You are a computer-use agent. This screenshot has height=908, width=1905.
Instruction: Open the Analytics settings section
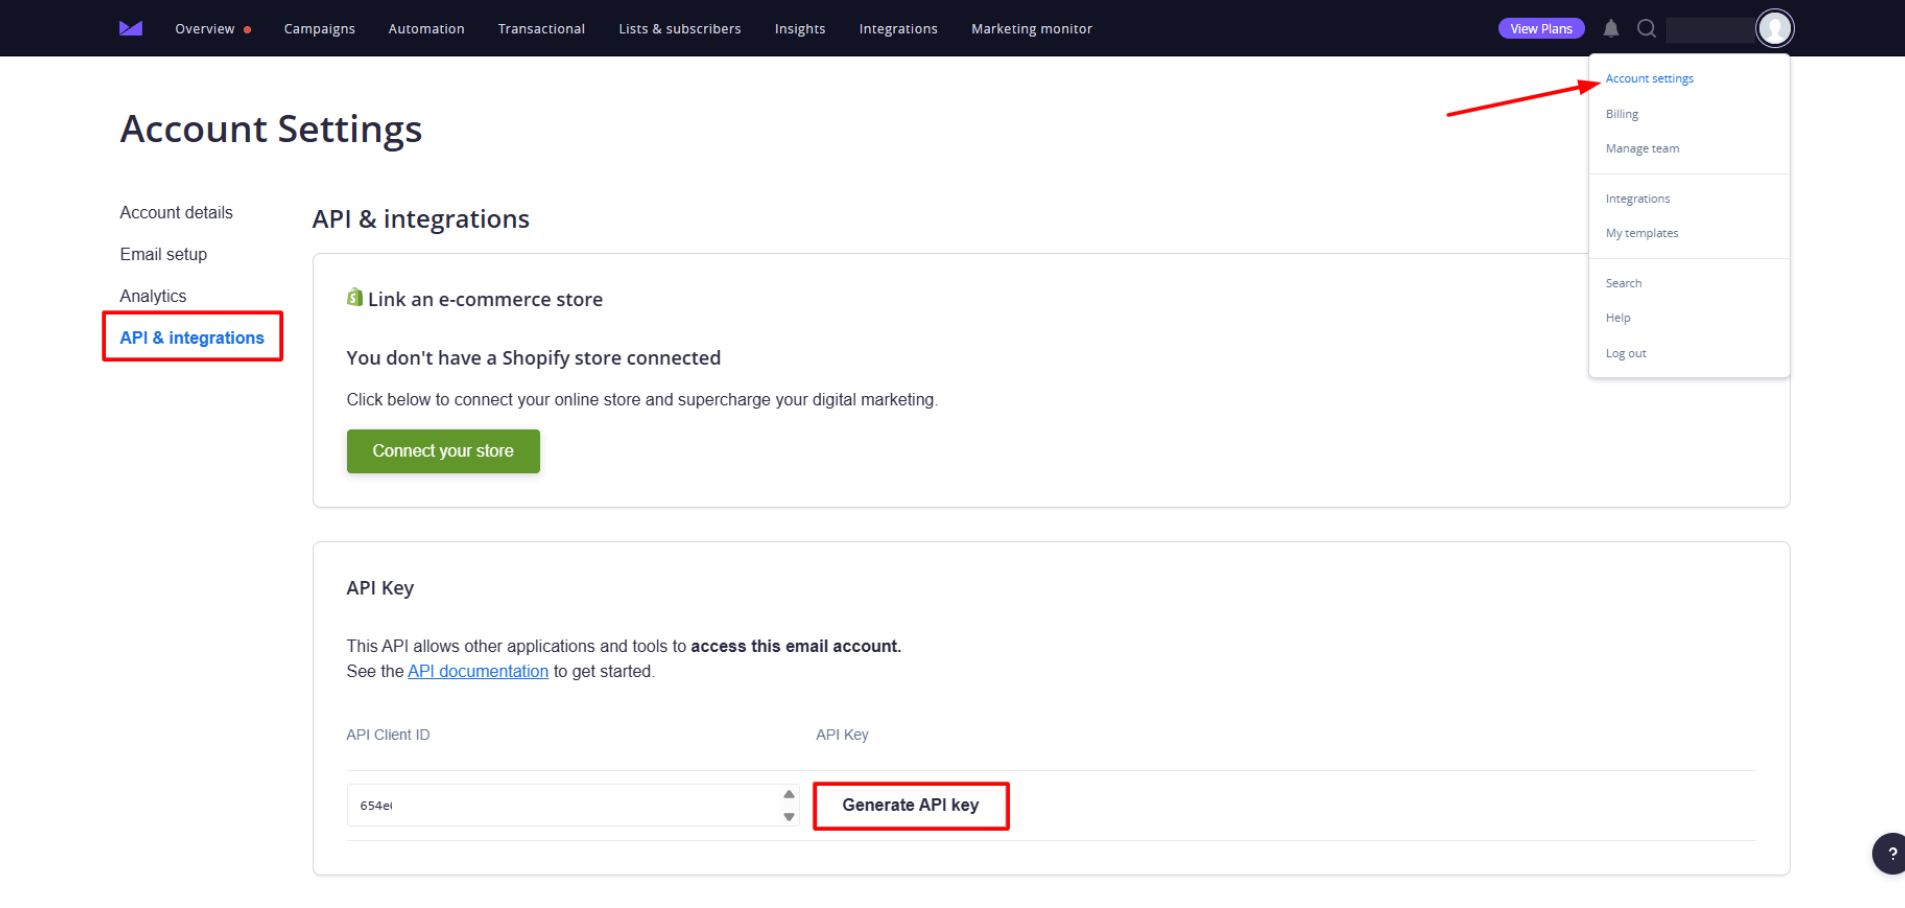pos(153,295)
